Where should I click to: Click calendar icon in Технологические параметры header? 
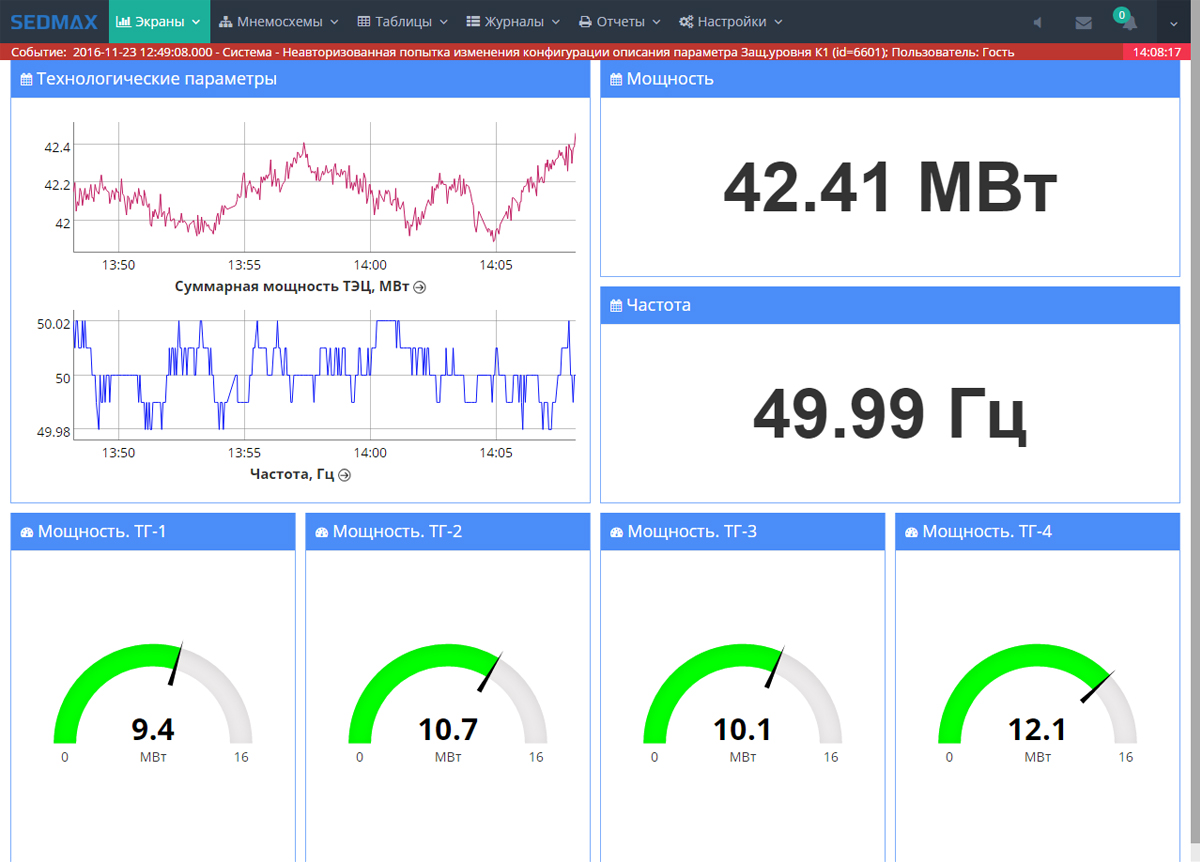[26, 79]
